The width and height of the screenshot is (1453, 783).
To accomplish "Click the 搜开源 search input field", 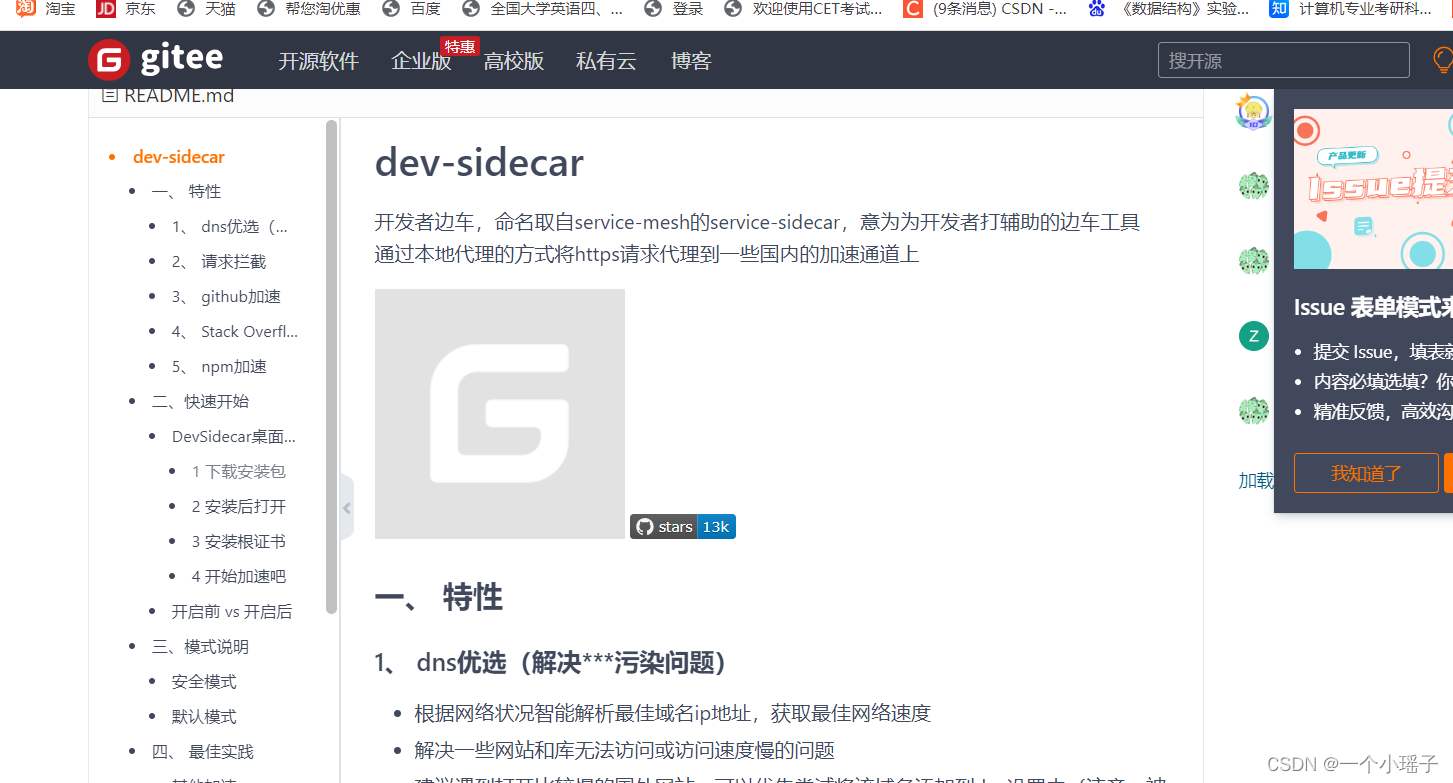I will pos(1283,60).
